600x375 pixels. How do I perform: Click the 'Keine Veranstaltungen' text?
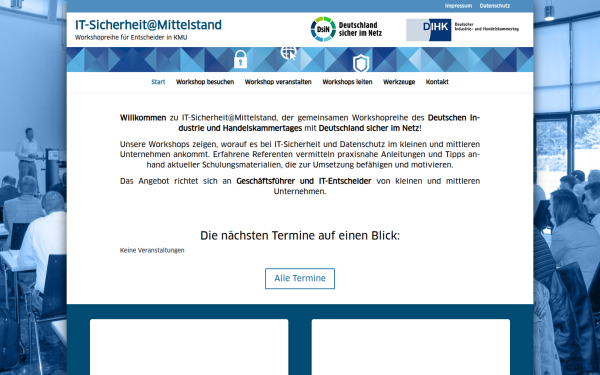[x=152, y=250]
